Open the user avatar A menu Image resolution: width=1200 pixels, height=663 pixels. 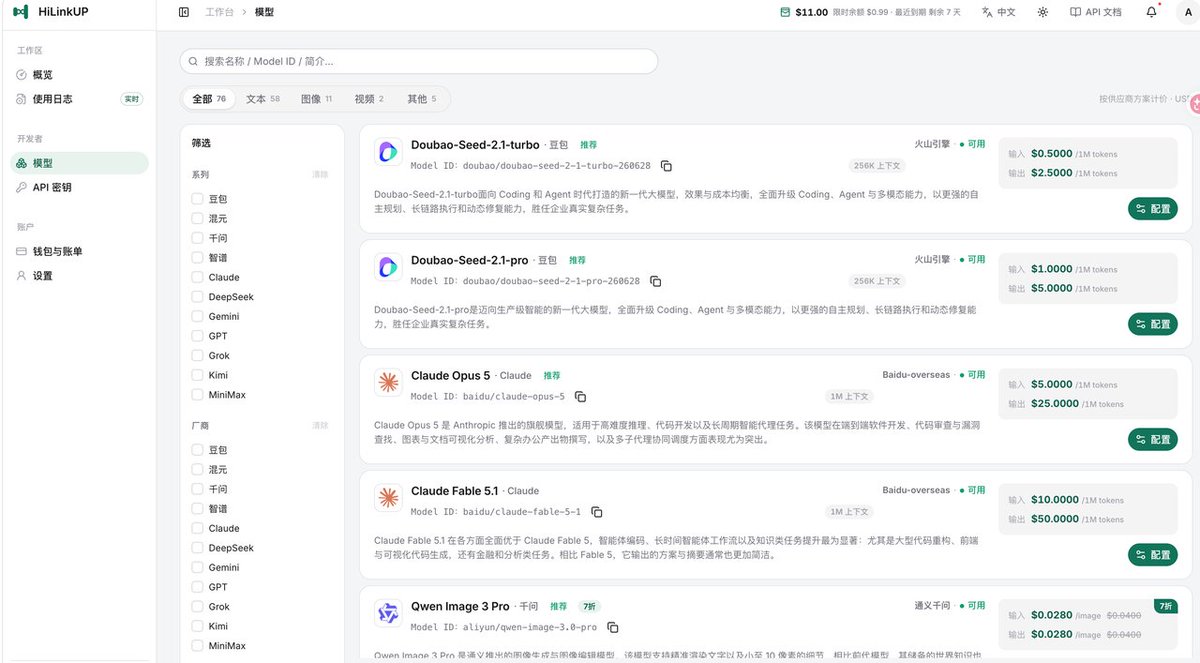click(x=1188, y=12)
